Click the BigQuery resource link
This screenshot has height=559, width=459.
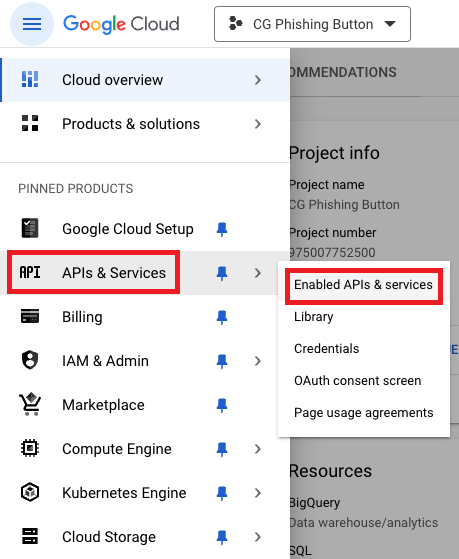point(315,503)
